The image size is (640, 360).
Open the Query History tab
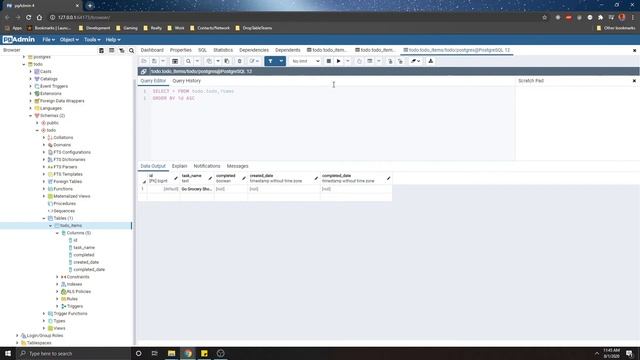click(x=187, y=81)
